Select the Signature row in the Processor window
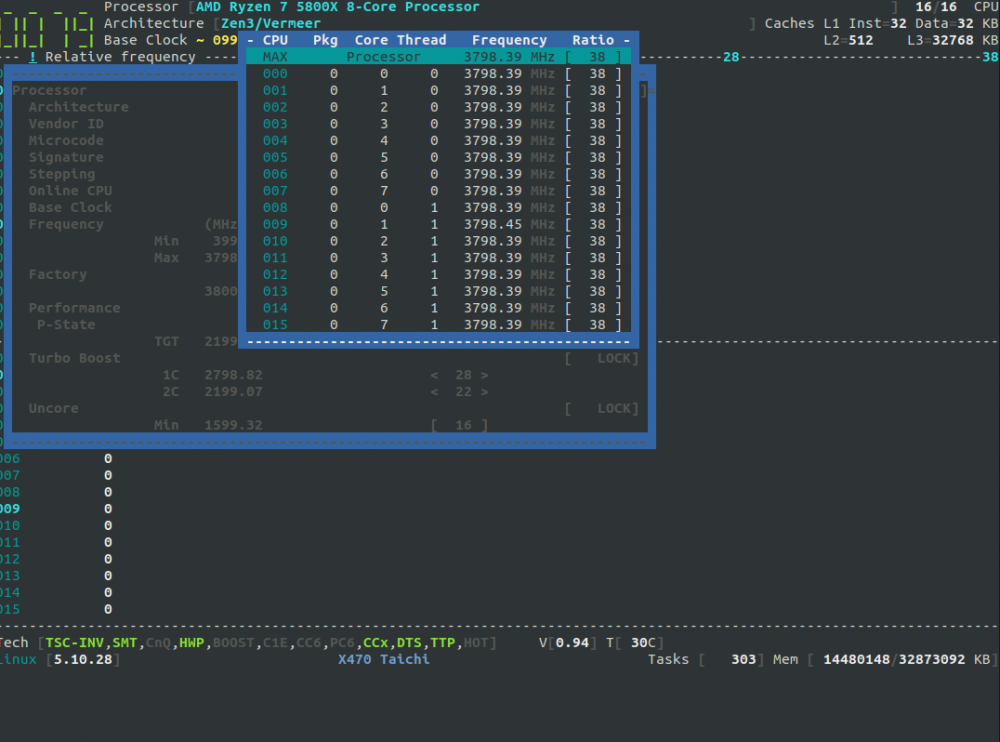 pos(66,157)
